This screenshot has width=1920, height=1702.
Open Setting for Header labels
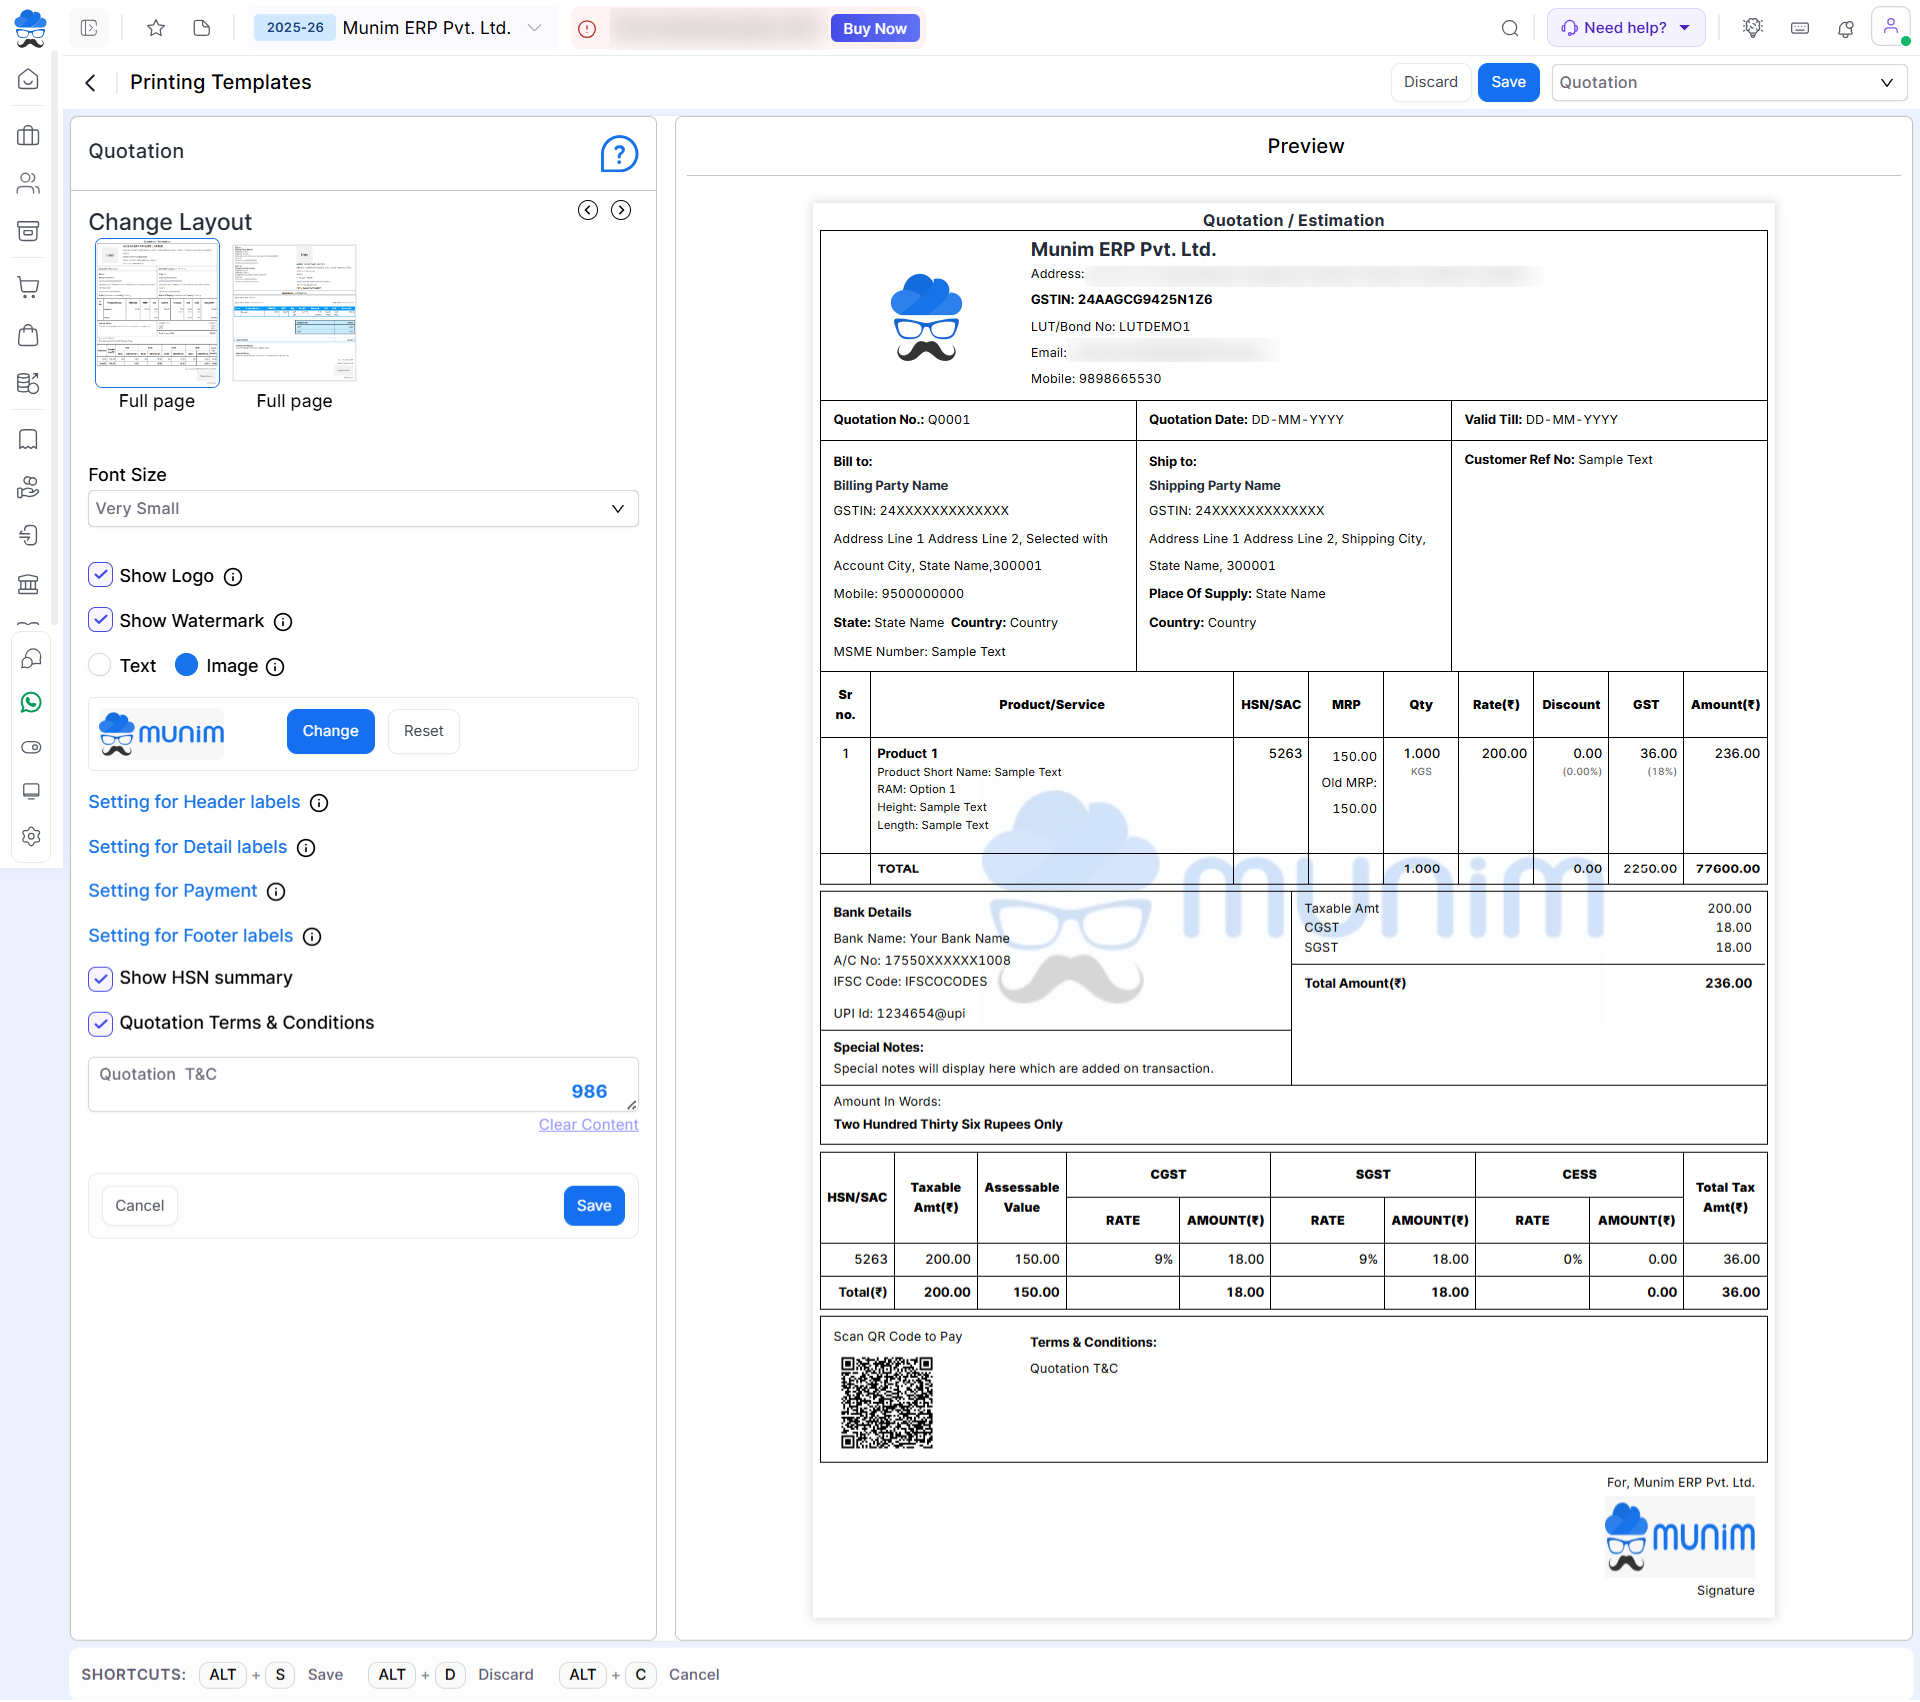(194, 802)
